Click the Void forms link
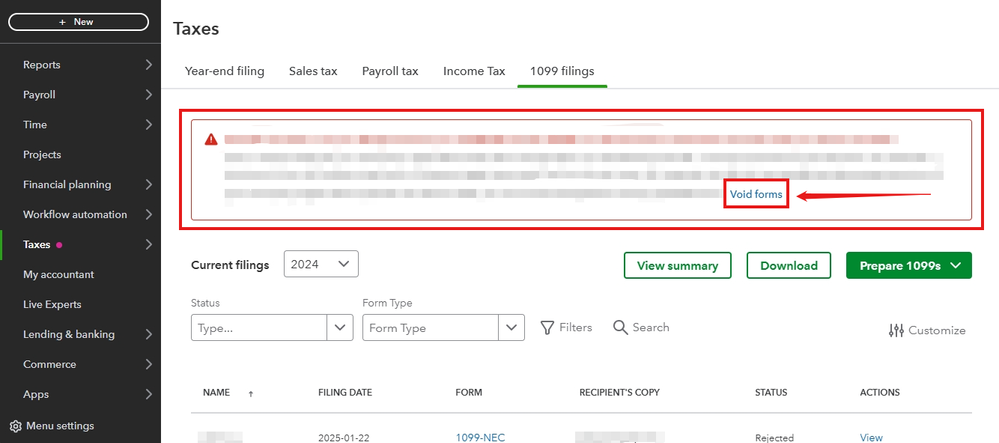Viewport: 999px width, 443px height. click(x=756, y=194)
